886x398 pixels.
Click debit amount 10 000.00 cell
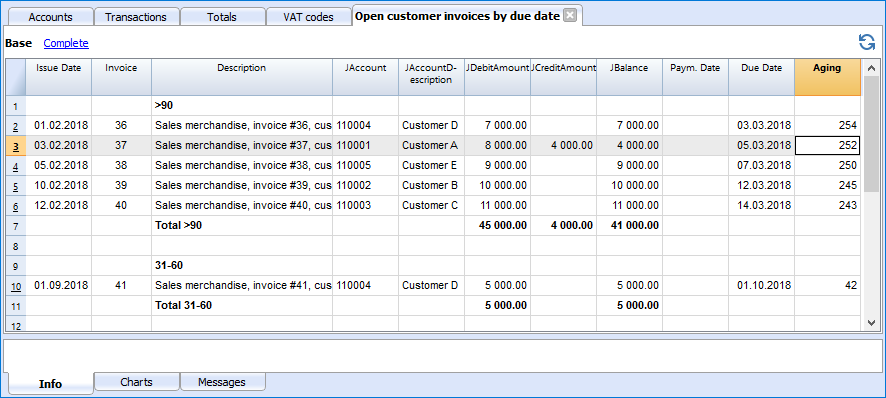(x=498, y=185)
